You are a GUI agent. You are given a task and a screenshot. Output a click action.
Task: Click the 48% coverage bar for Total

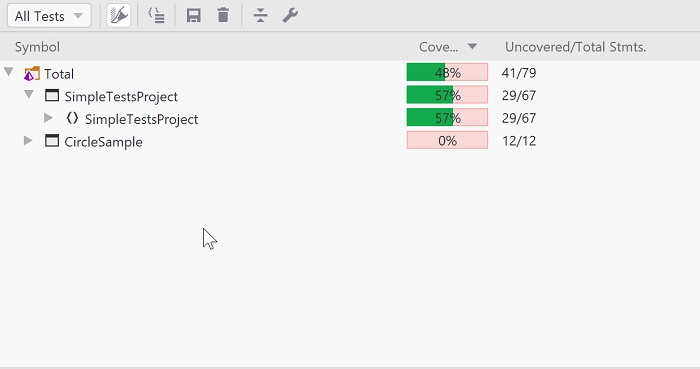(447, 72)
